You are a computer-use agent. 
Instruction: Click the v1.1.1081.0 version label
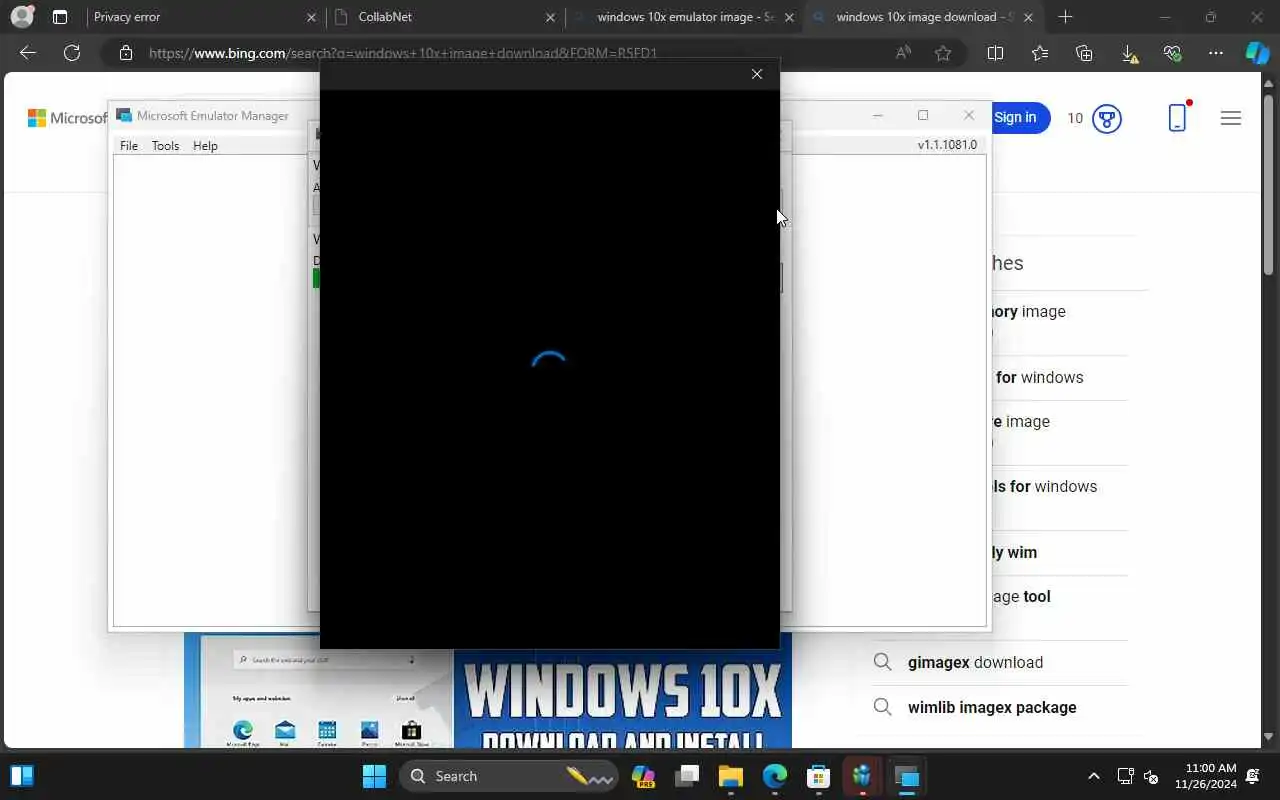(947, 145)
